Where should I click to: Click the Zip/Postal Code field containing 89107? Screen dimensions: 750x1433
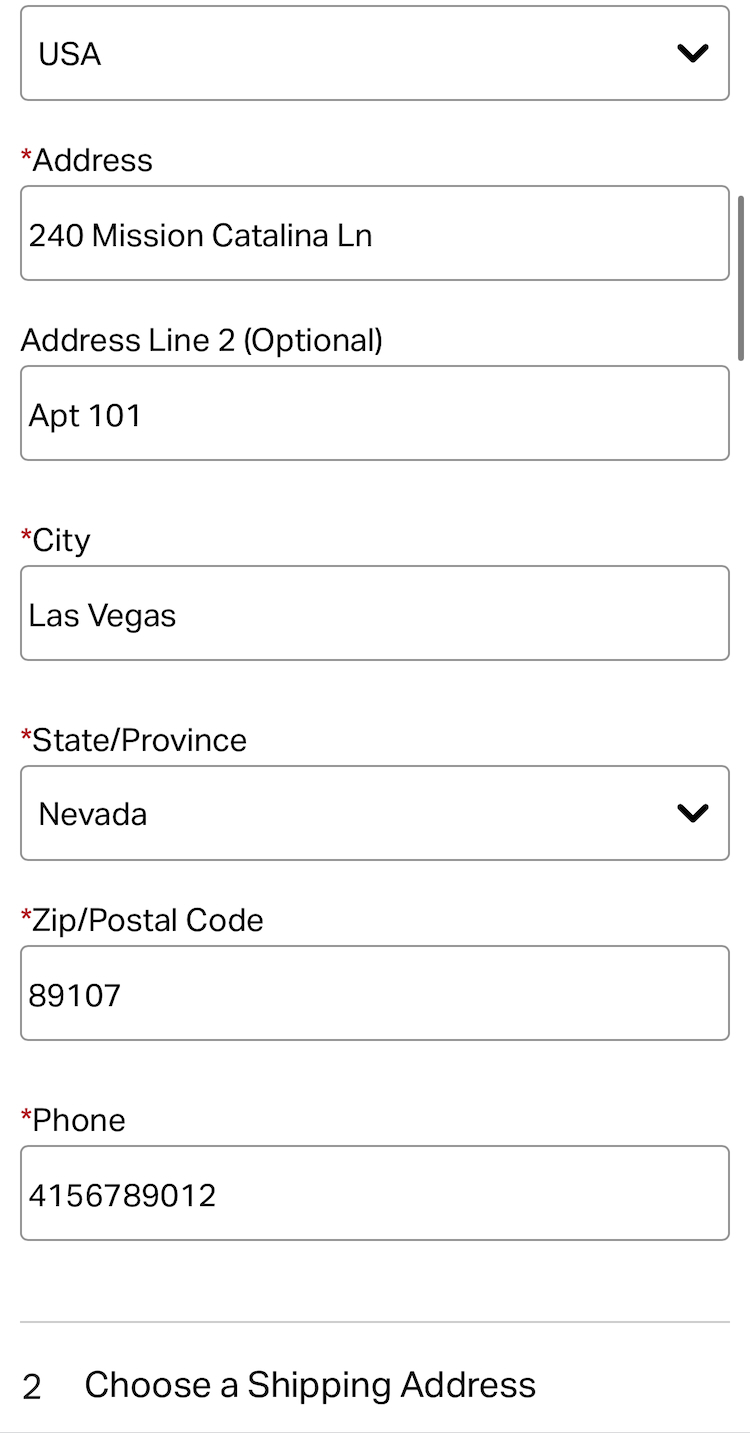pos(374,994)
